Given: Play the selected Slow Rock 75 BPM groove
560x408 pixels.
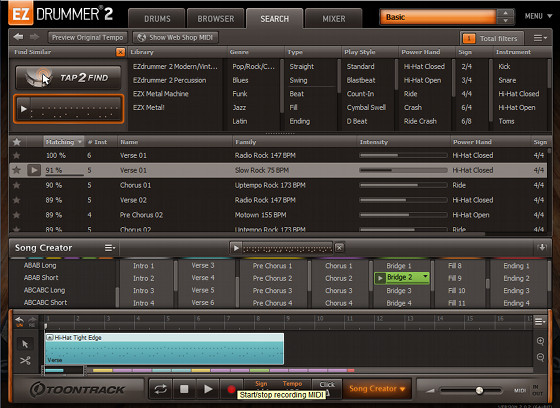Looking at the screenshot, I should [34, 170].
